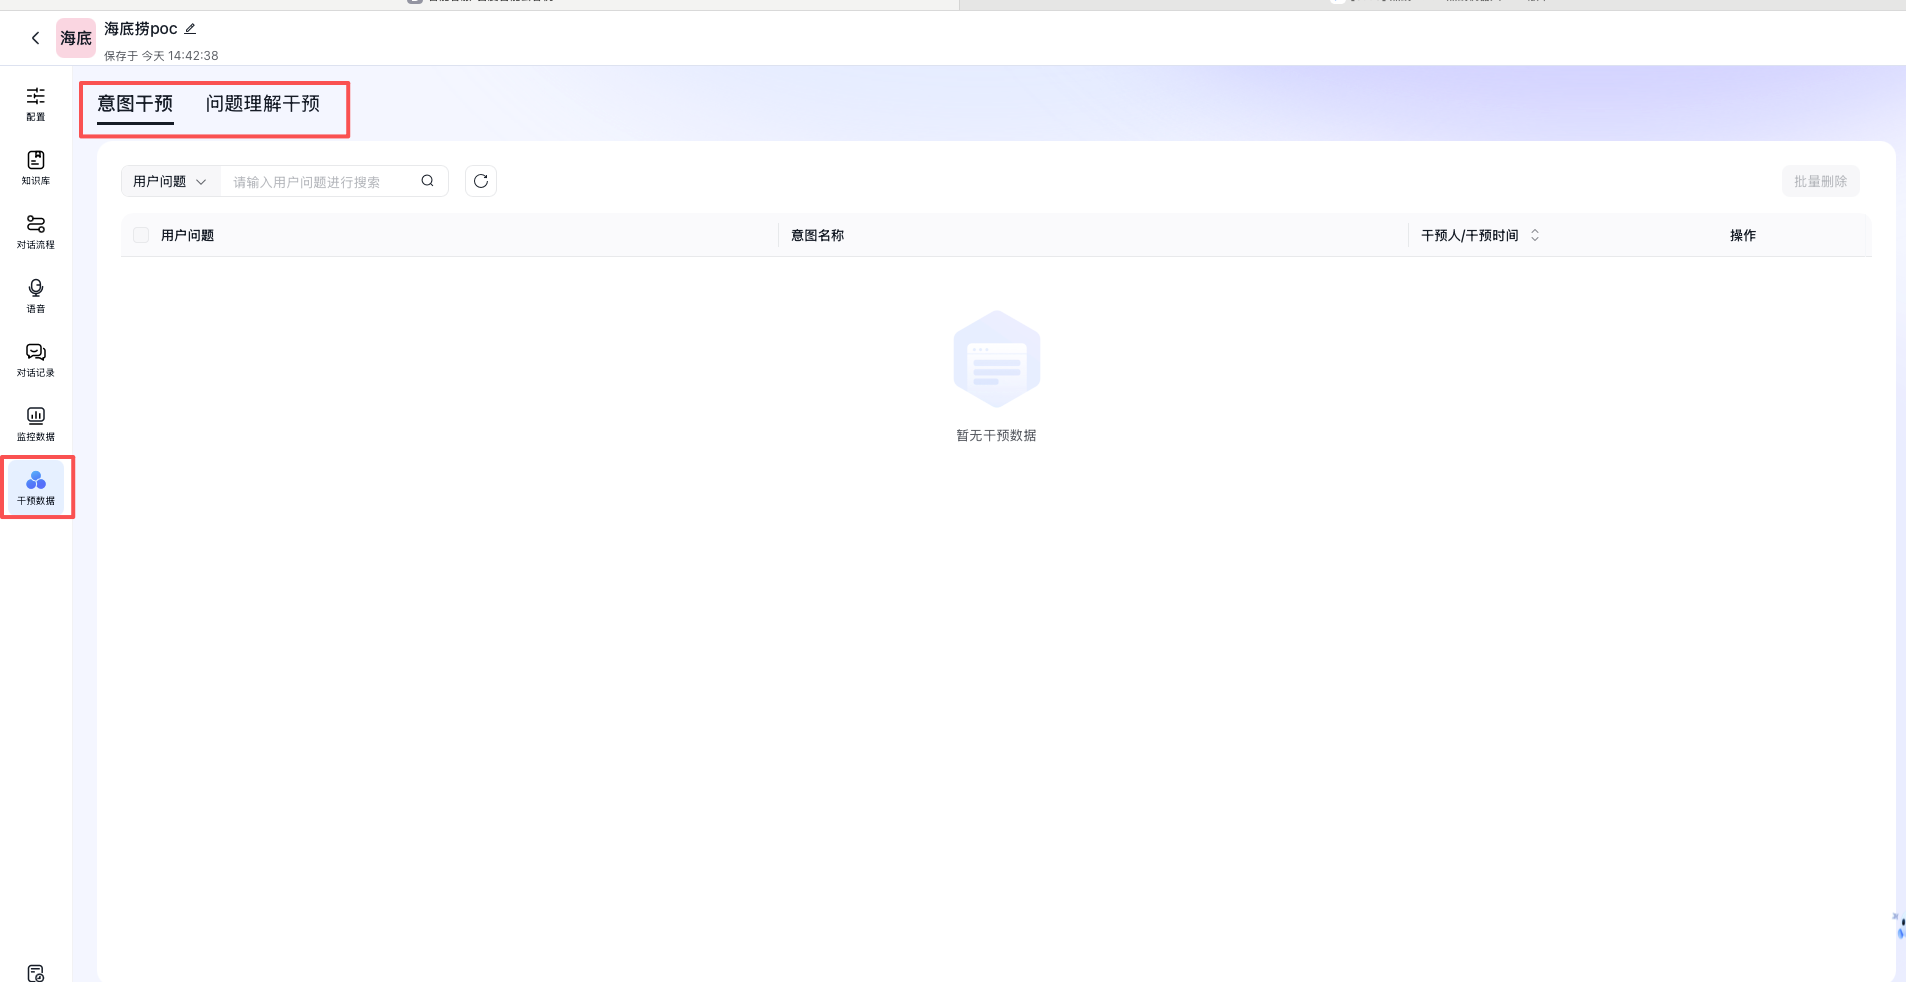The image size is (1906, 982).
Task: Click the document-with-clock icon at sidebar bottom
Action: (36, 971)
